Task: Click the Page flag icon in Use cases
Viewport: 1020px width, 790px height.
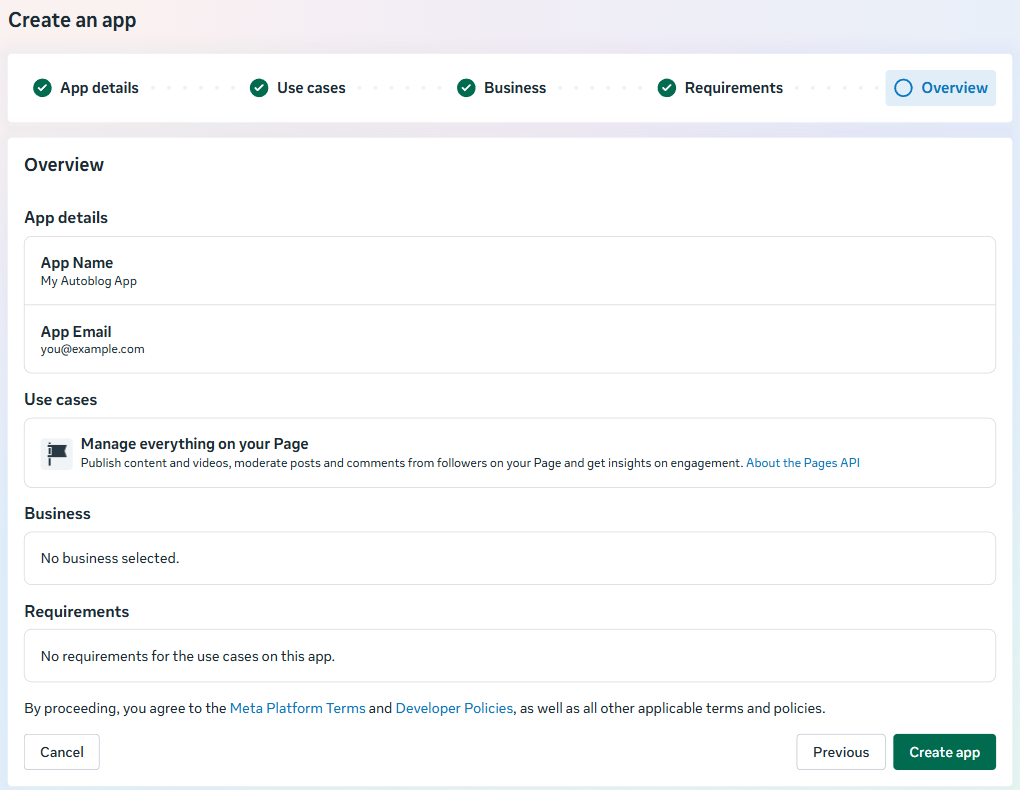Action: [x=57, y=453]
